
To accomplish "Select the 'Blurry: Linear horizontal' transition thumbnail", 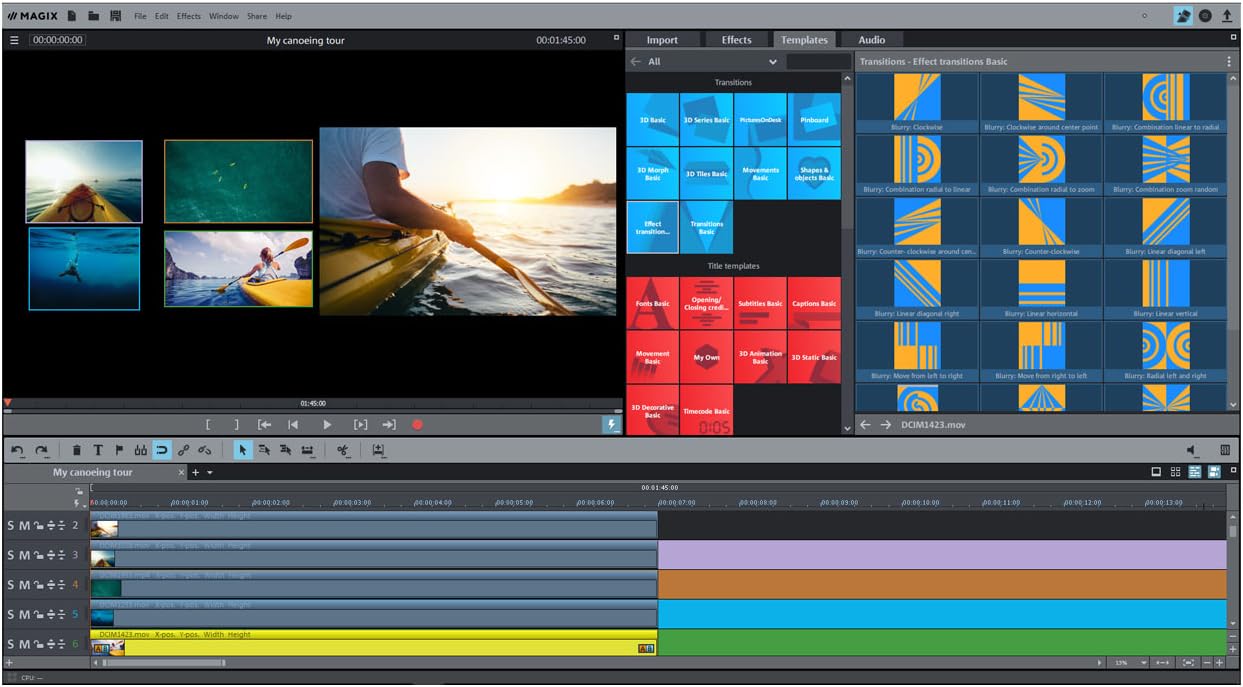I will click(x=1041, y=289).
